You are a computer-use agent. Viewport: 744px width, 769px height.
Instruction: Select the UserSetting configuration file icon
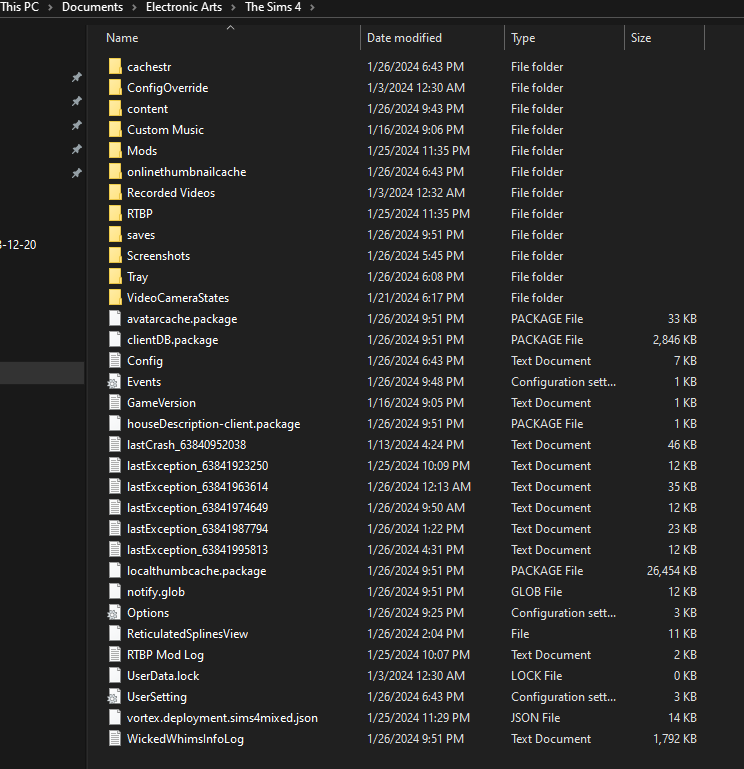[x=115, y=697]
